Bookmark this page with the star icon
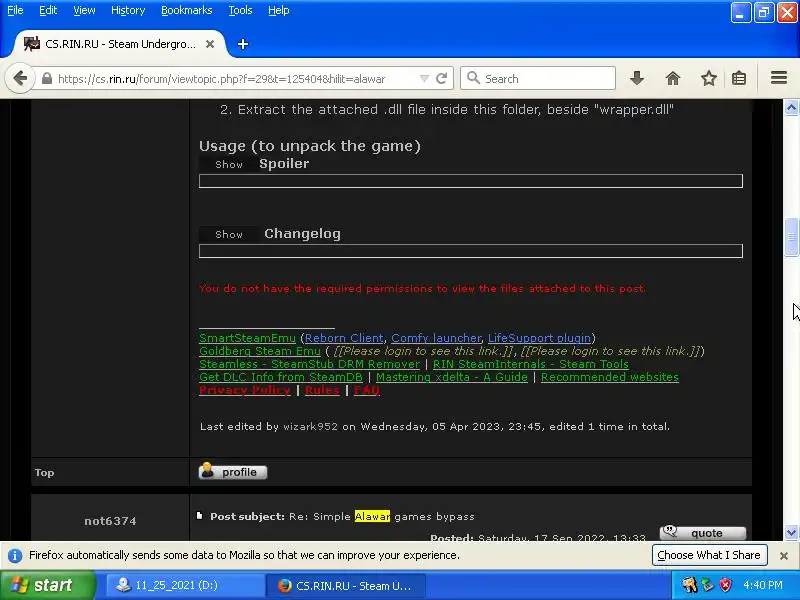800x600 pixels. [x=709, y=78]
